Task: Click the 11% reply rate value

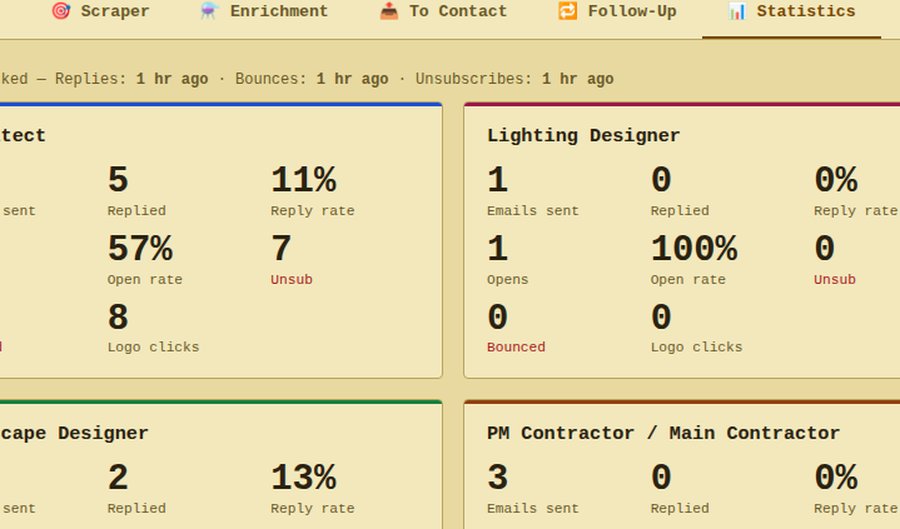Action: point(304,180)
